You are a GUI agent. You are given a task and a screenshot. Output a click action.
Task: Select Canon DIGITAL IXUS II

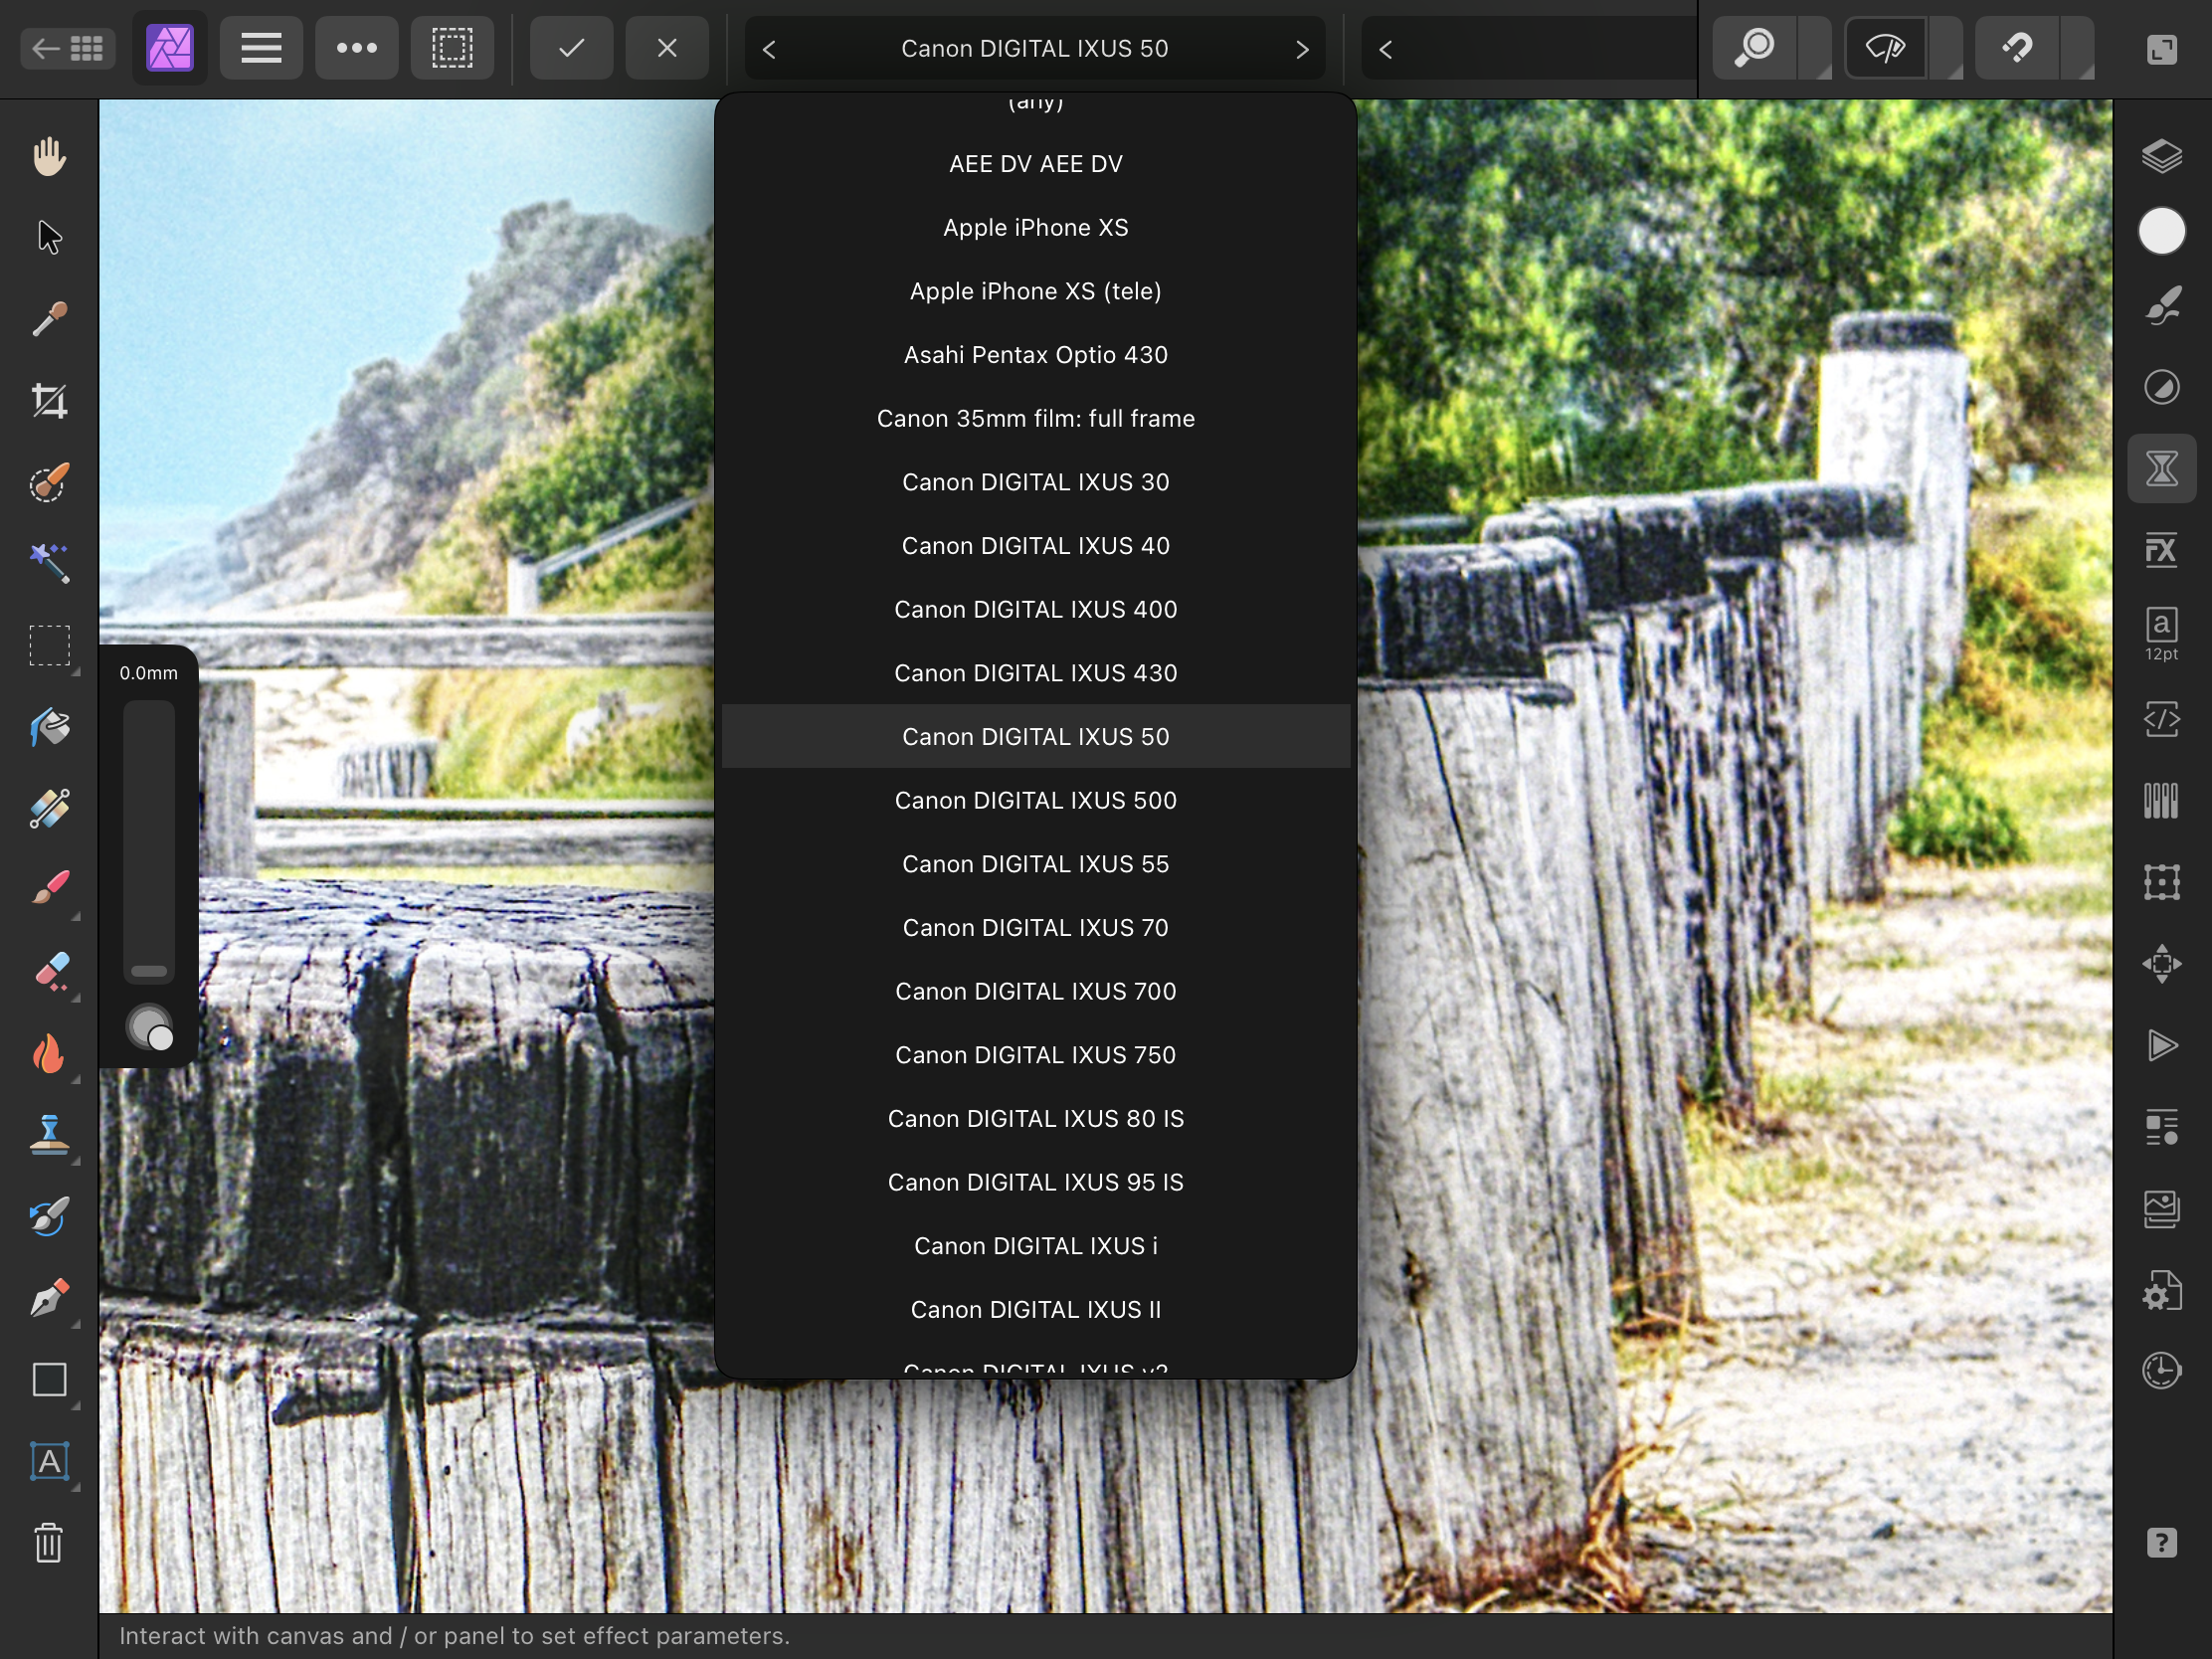click(x=1036, y=1310)
